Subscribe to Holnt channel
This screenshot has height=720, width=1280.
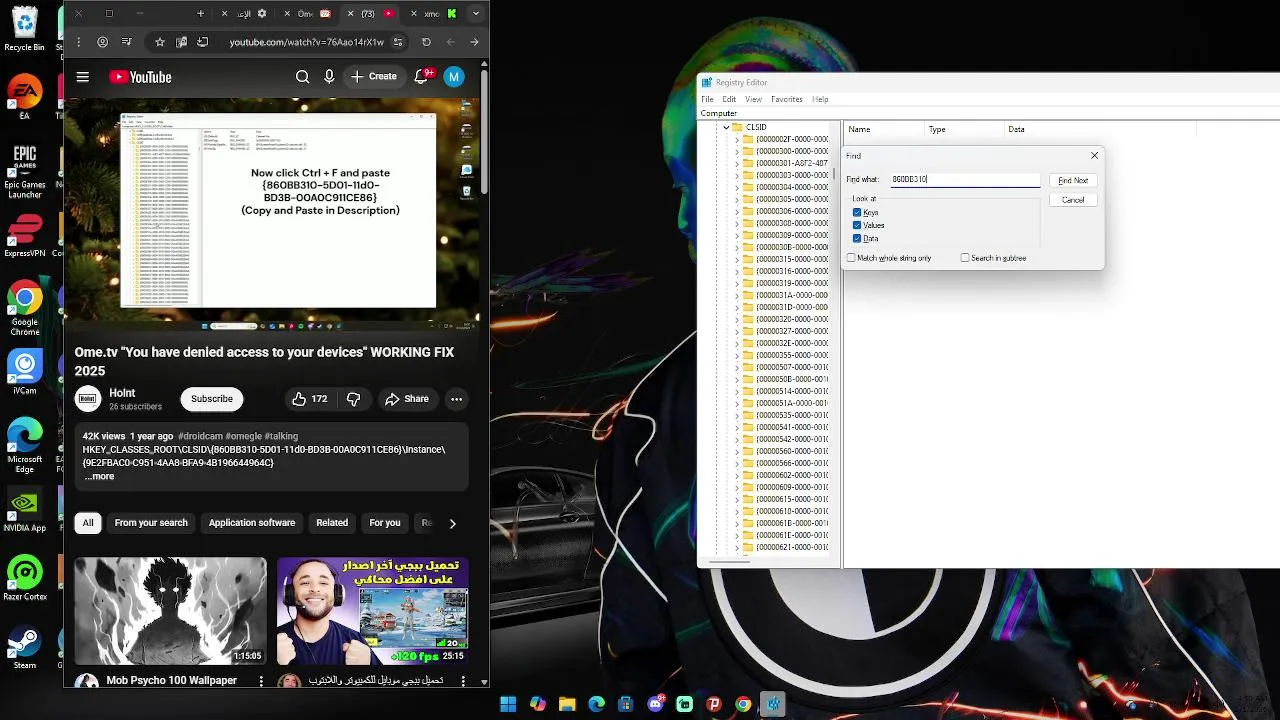pyautogui.click(x=212, y=399)
